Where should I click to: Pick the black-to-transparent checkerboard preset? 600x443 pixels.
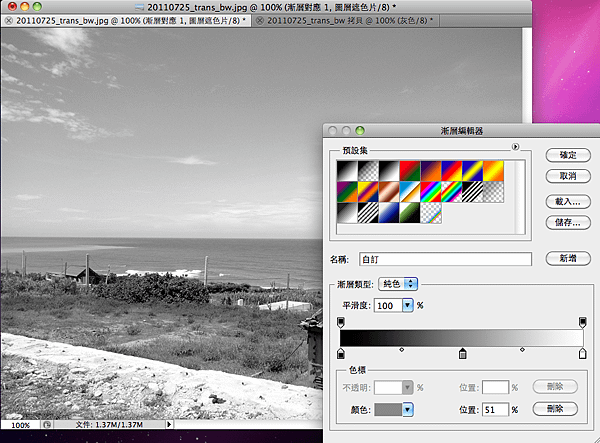click(x=368, y=171)
